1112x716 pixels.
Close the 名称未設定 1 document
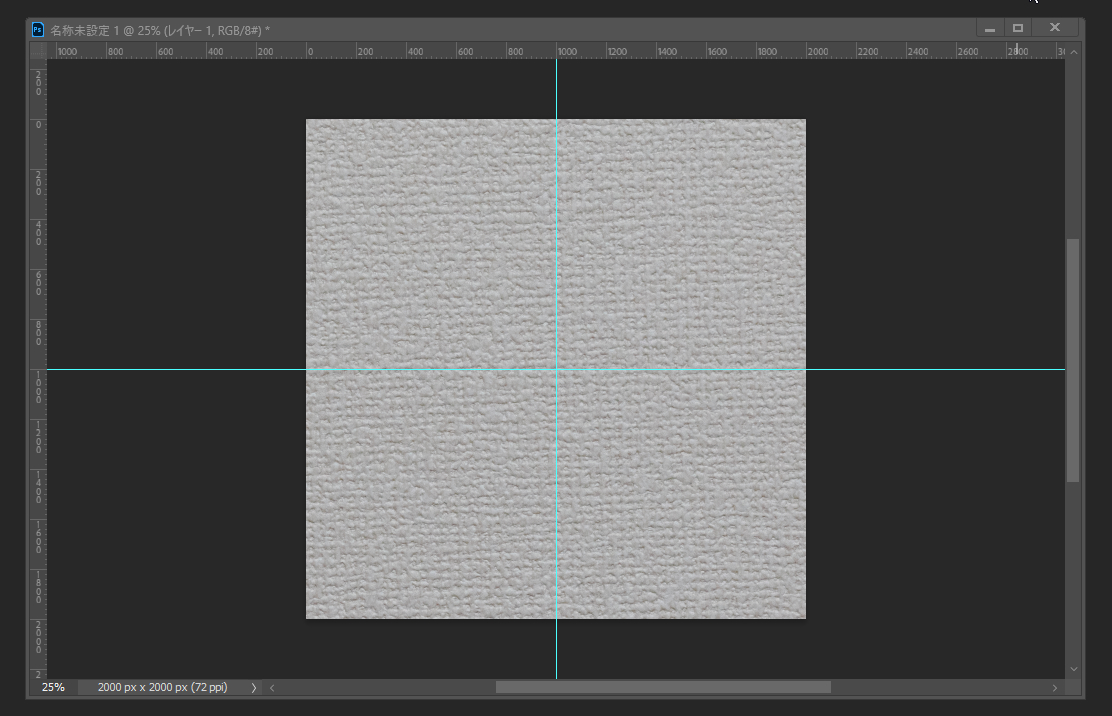(x=1054, y=28)
